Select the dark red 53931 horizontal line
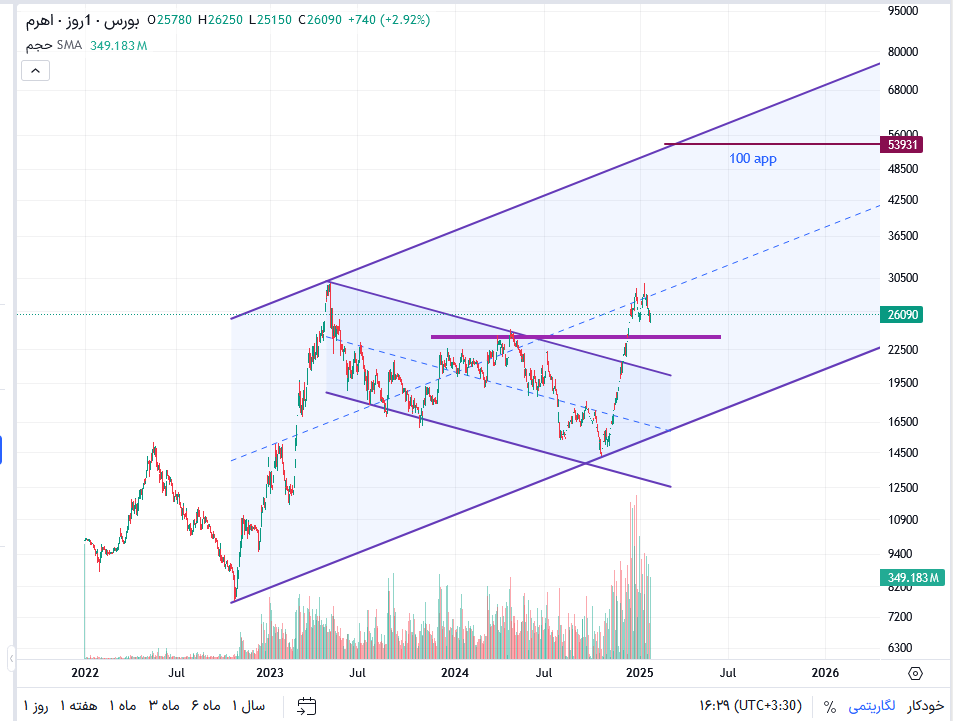This screenshot has width=953, height=721. (x=772, y=145)
